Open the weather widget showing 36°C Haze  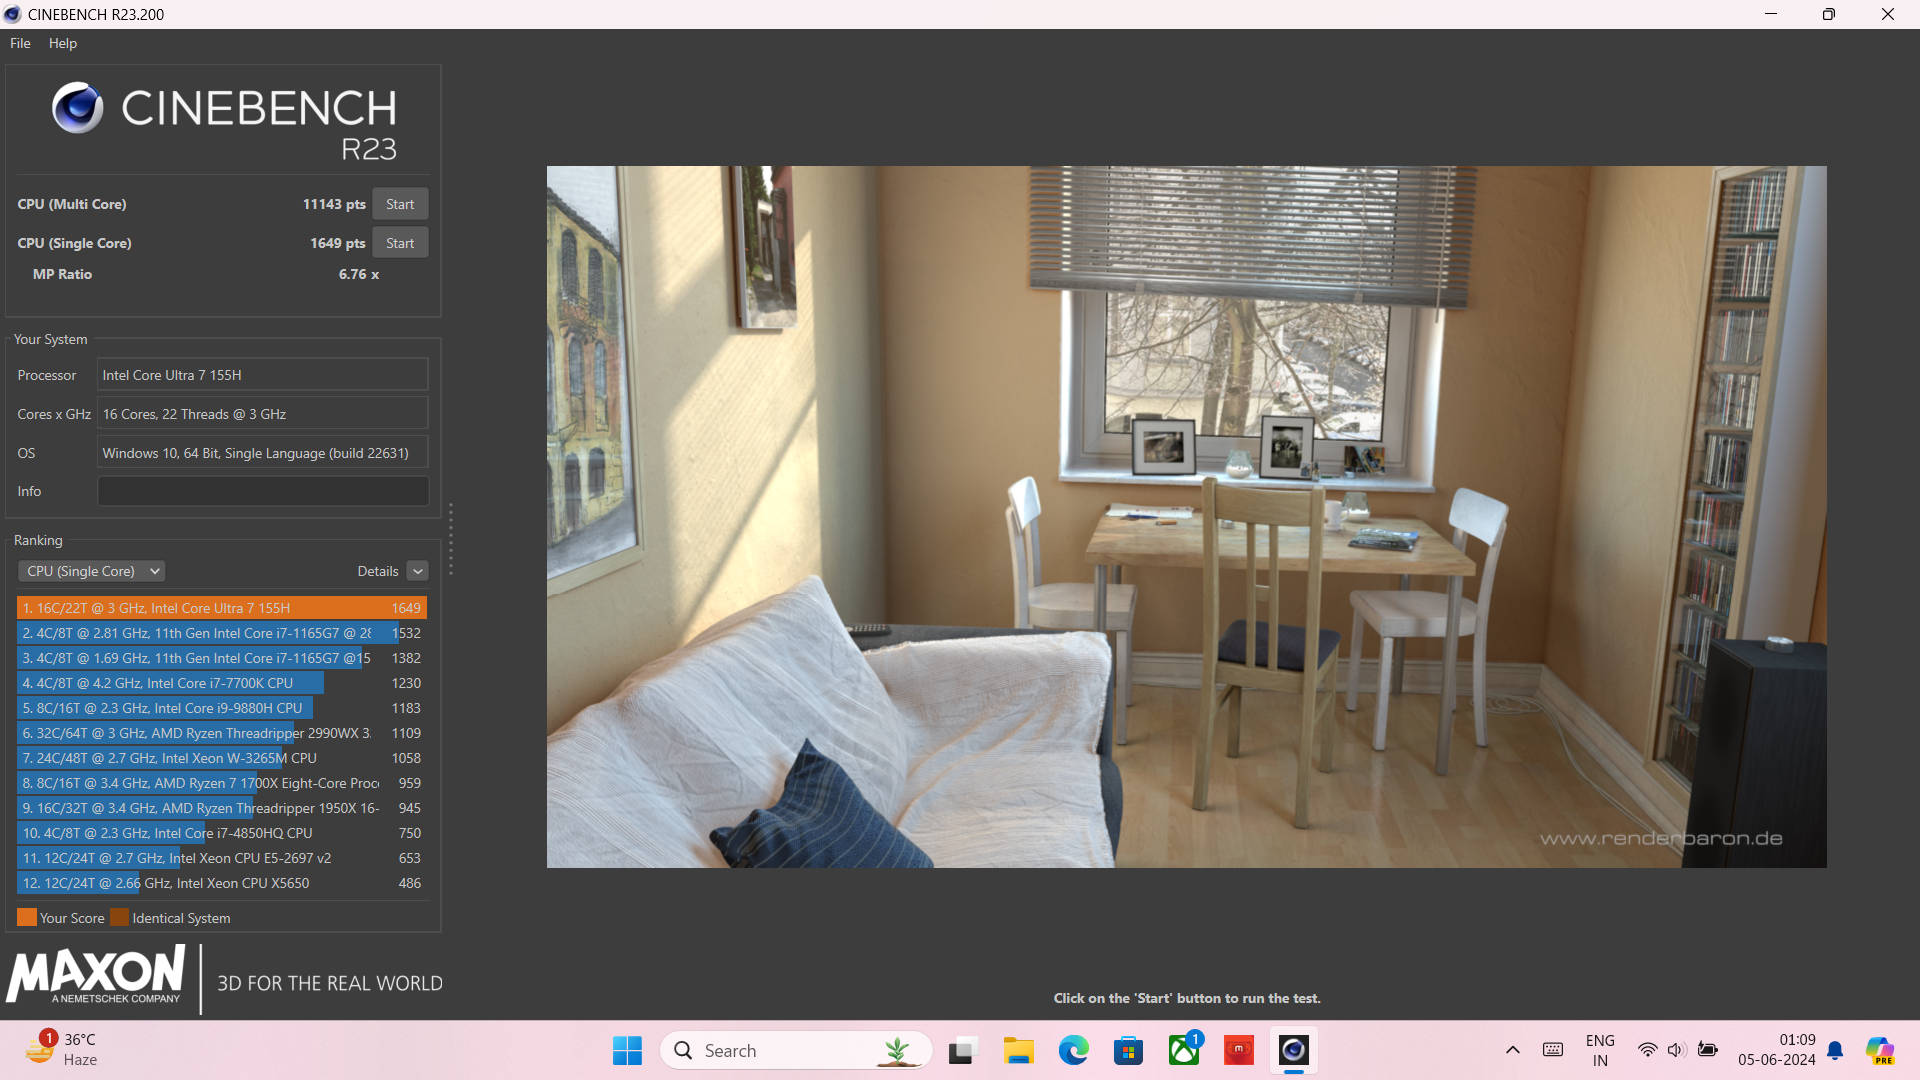click(62, 1050)
